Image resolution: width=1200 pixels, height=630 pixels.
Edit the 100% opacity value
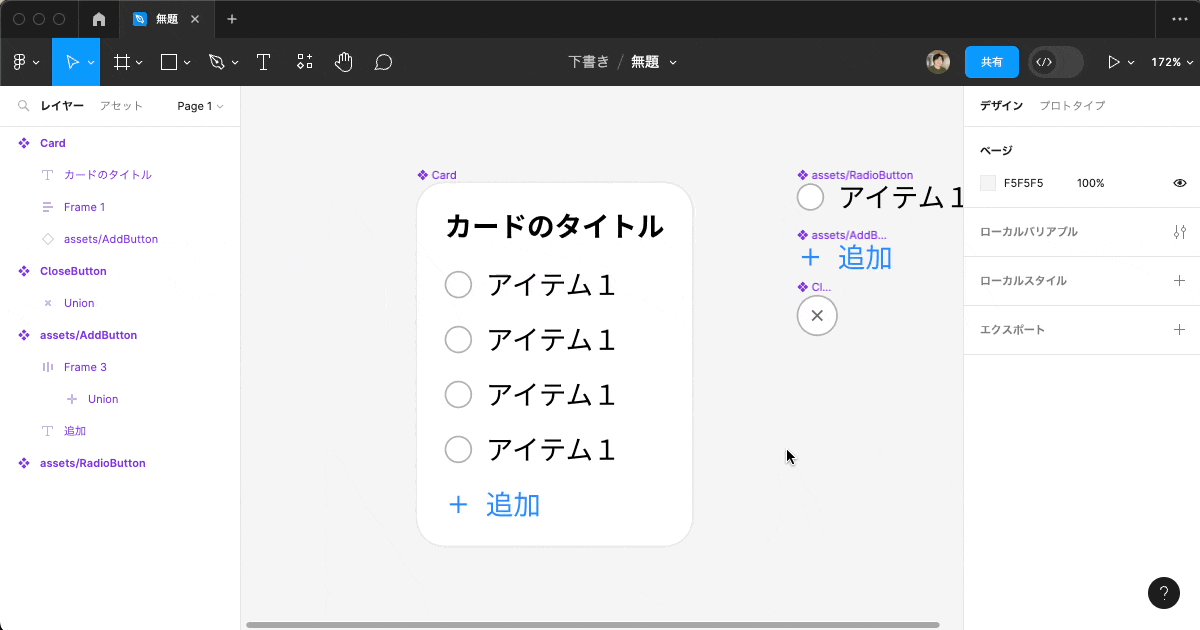tap(1091, 183)
